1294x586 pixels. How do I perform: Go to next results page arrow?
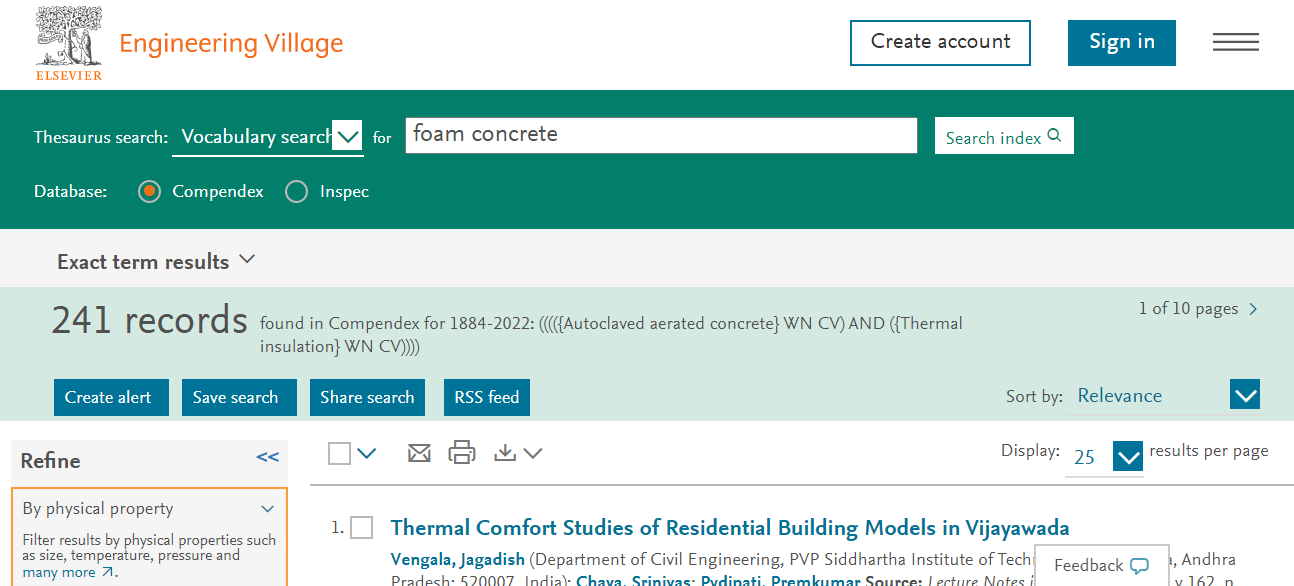tap(1254, 309)
